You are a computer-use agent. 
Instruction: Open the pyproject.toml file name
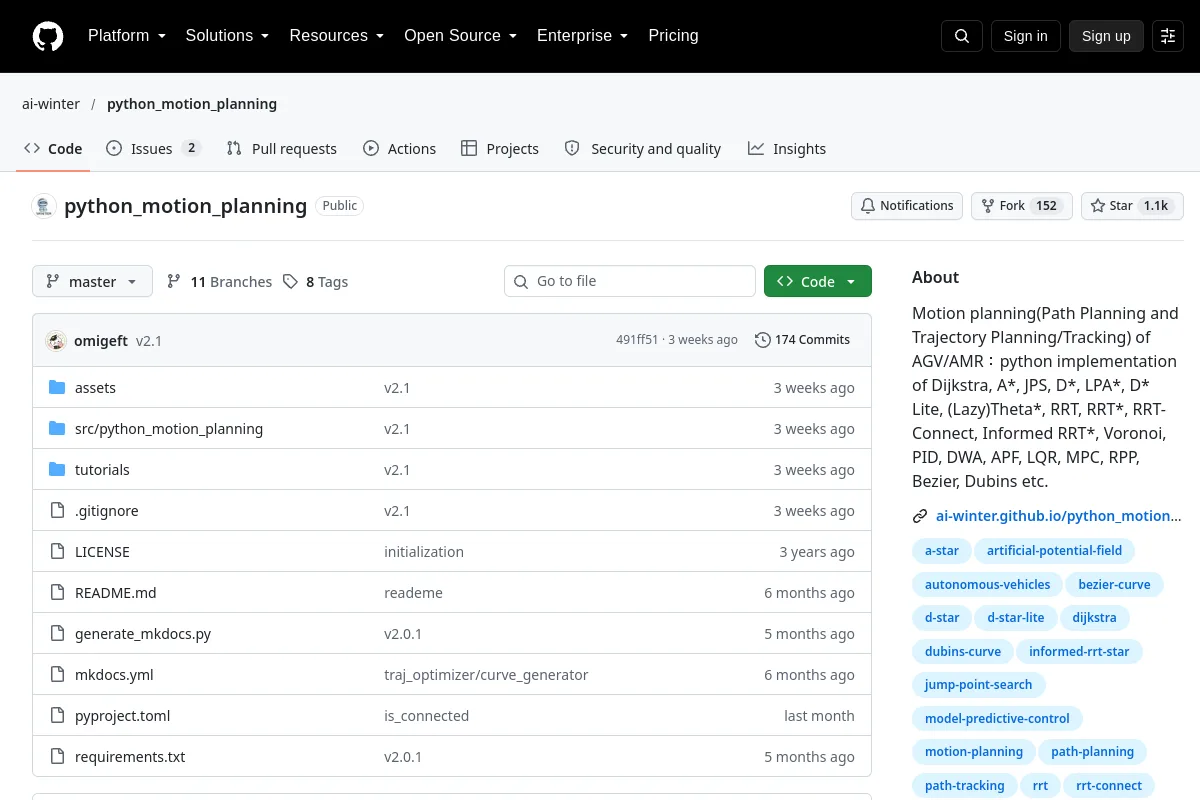click(123, 716)
